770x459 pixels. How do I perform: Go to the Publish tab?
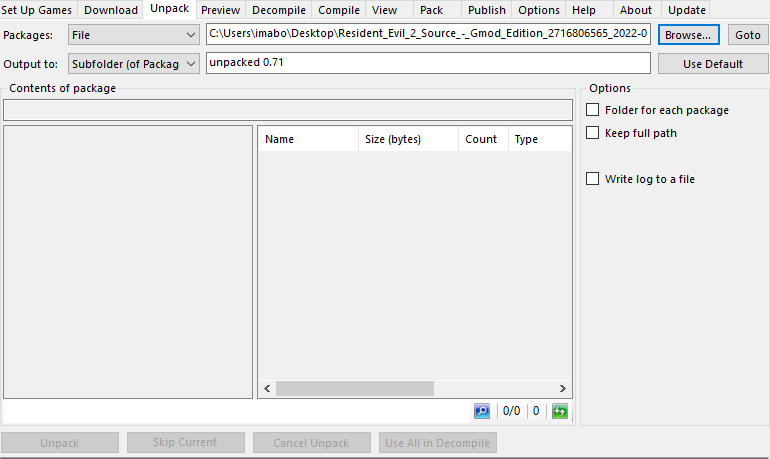486,10
